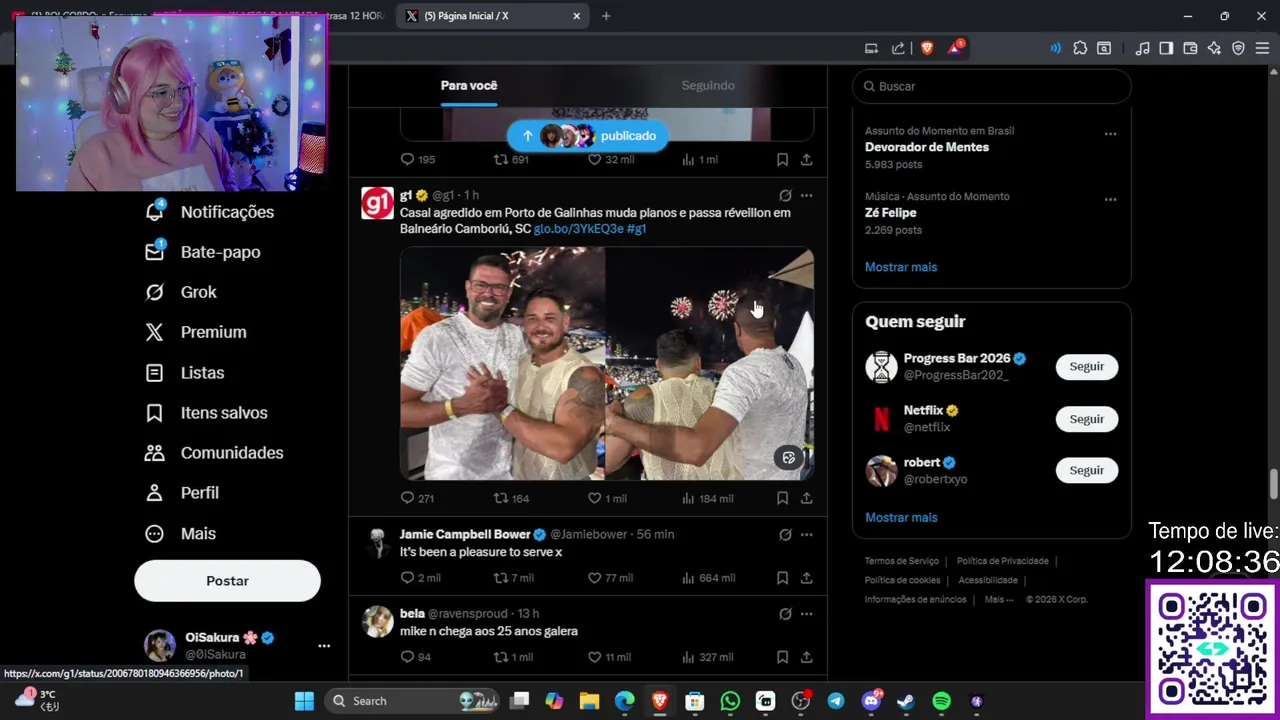Like the g1 post with 1 mil likes
This screenshot has height=720, width=1280.
(x=607, y=498)
